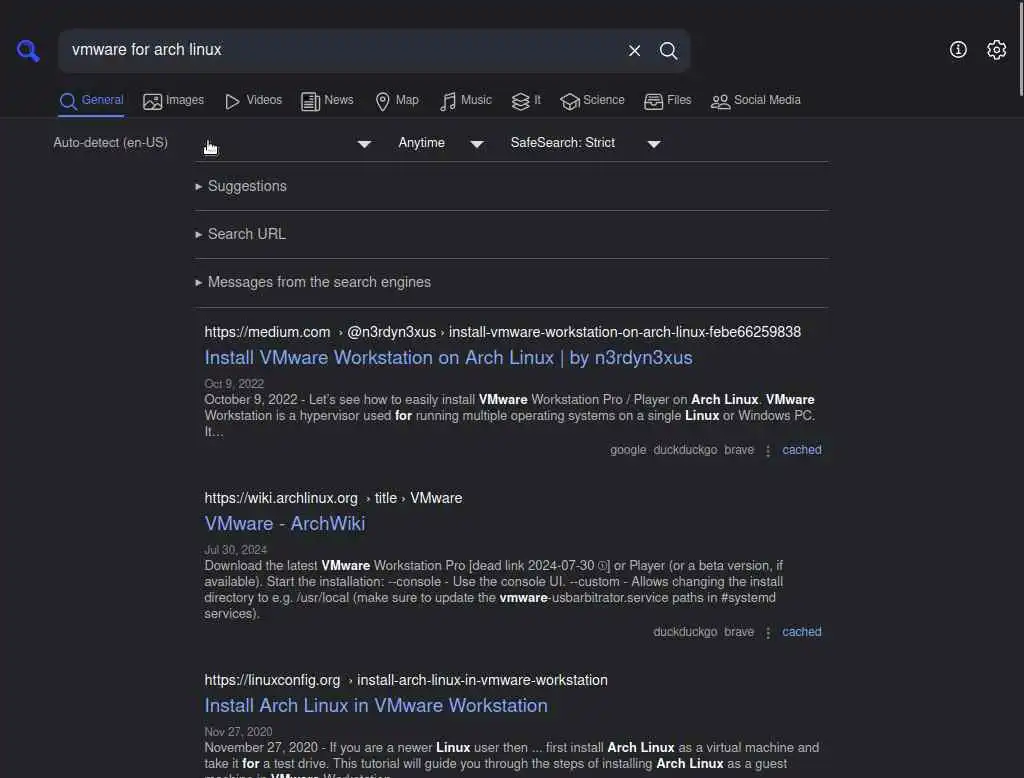This screenshot has width=1024, height=778.
Task: Click the Nov 27, 2020 date text
Action: [x=238, y=732]
